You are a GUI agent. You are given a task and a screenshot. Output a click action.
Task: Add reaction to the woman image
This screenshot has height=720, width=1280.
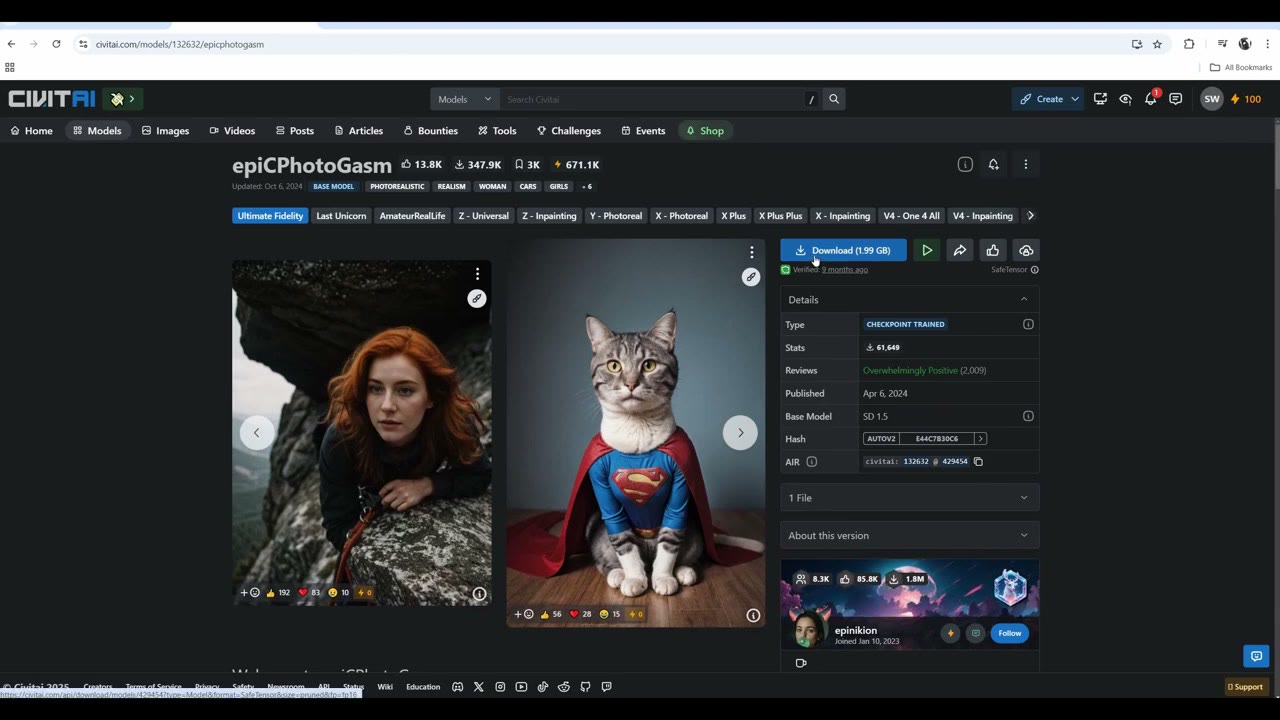[250, 592]
